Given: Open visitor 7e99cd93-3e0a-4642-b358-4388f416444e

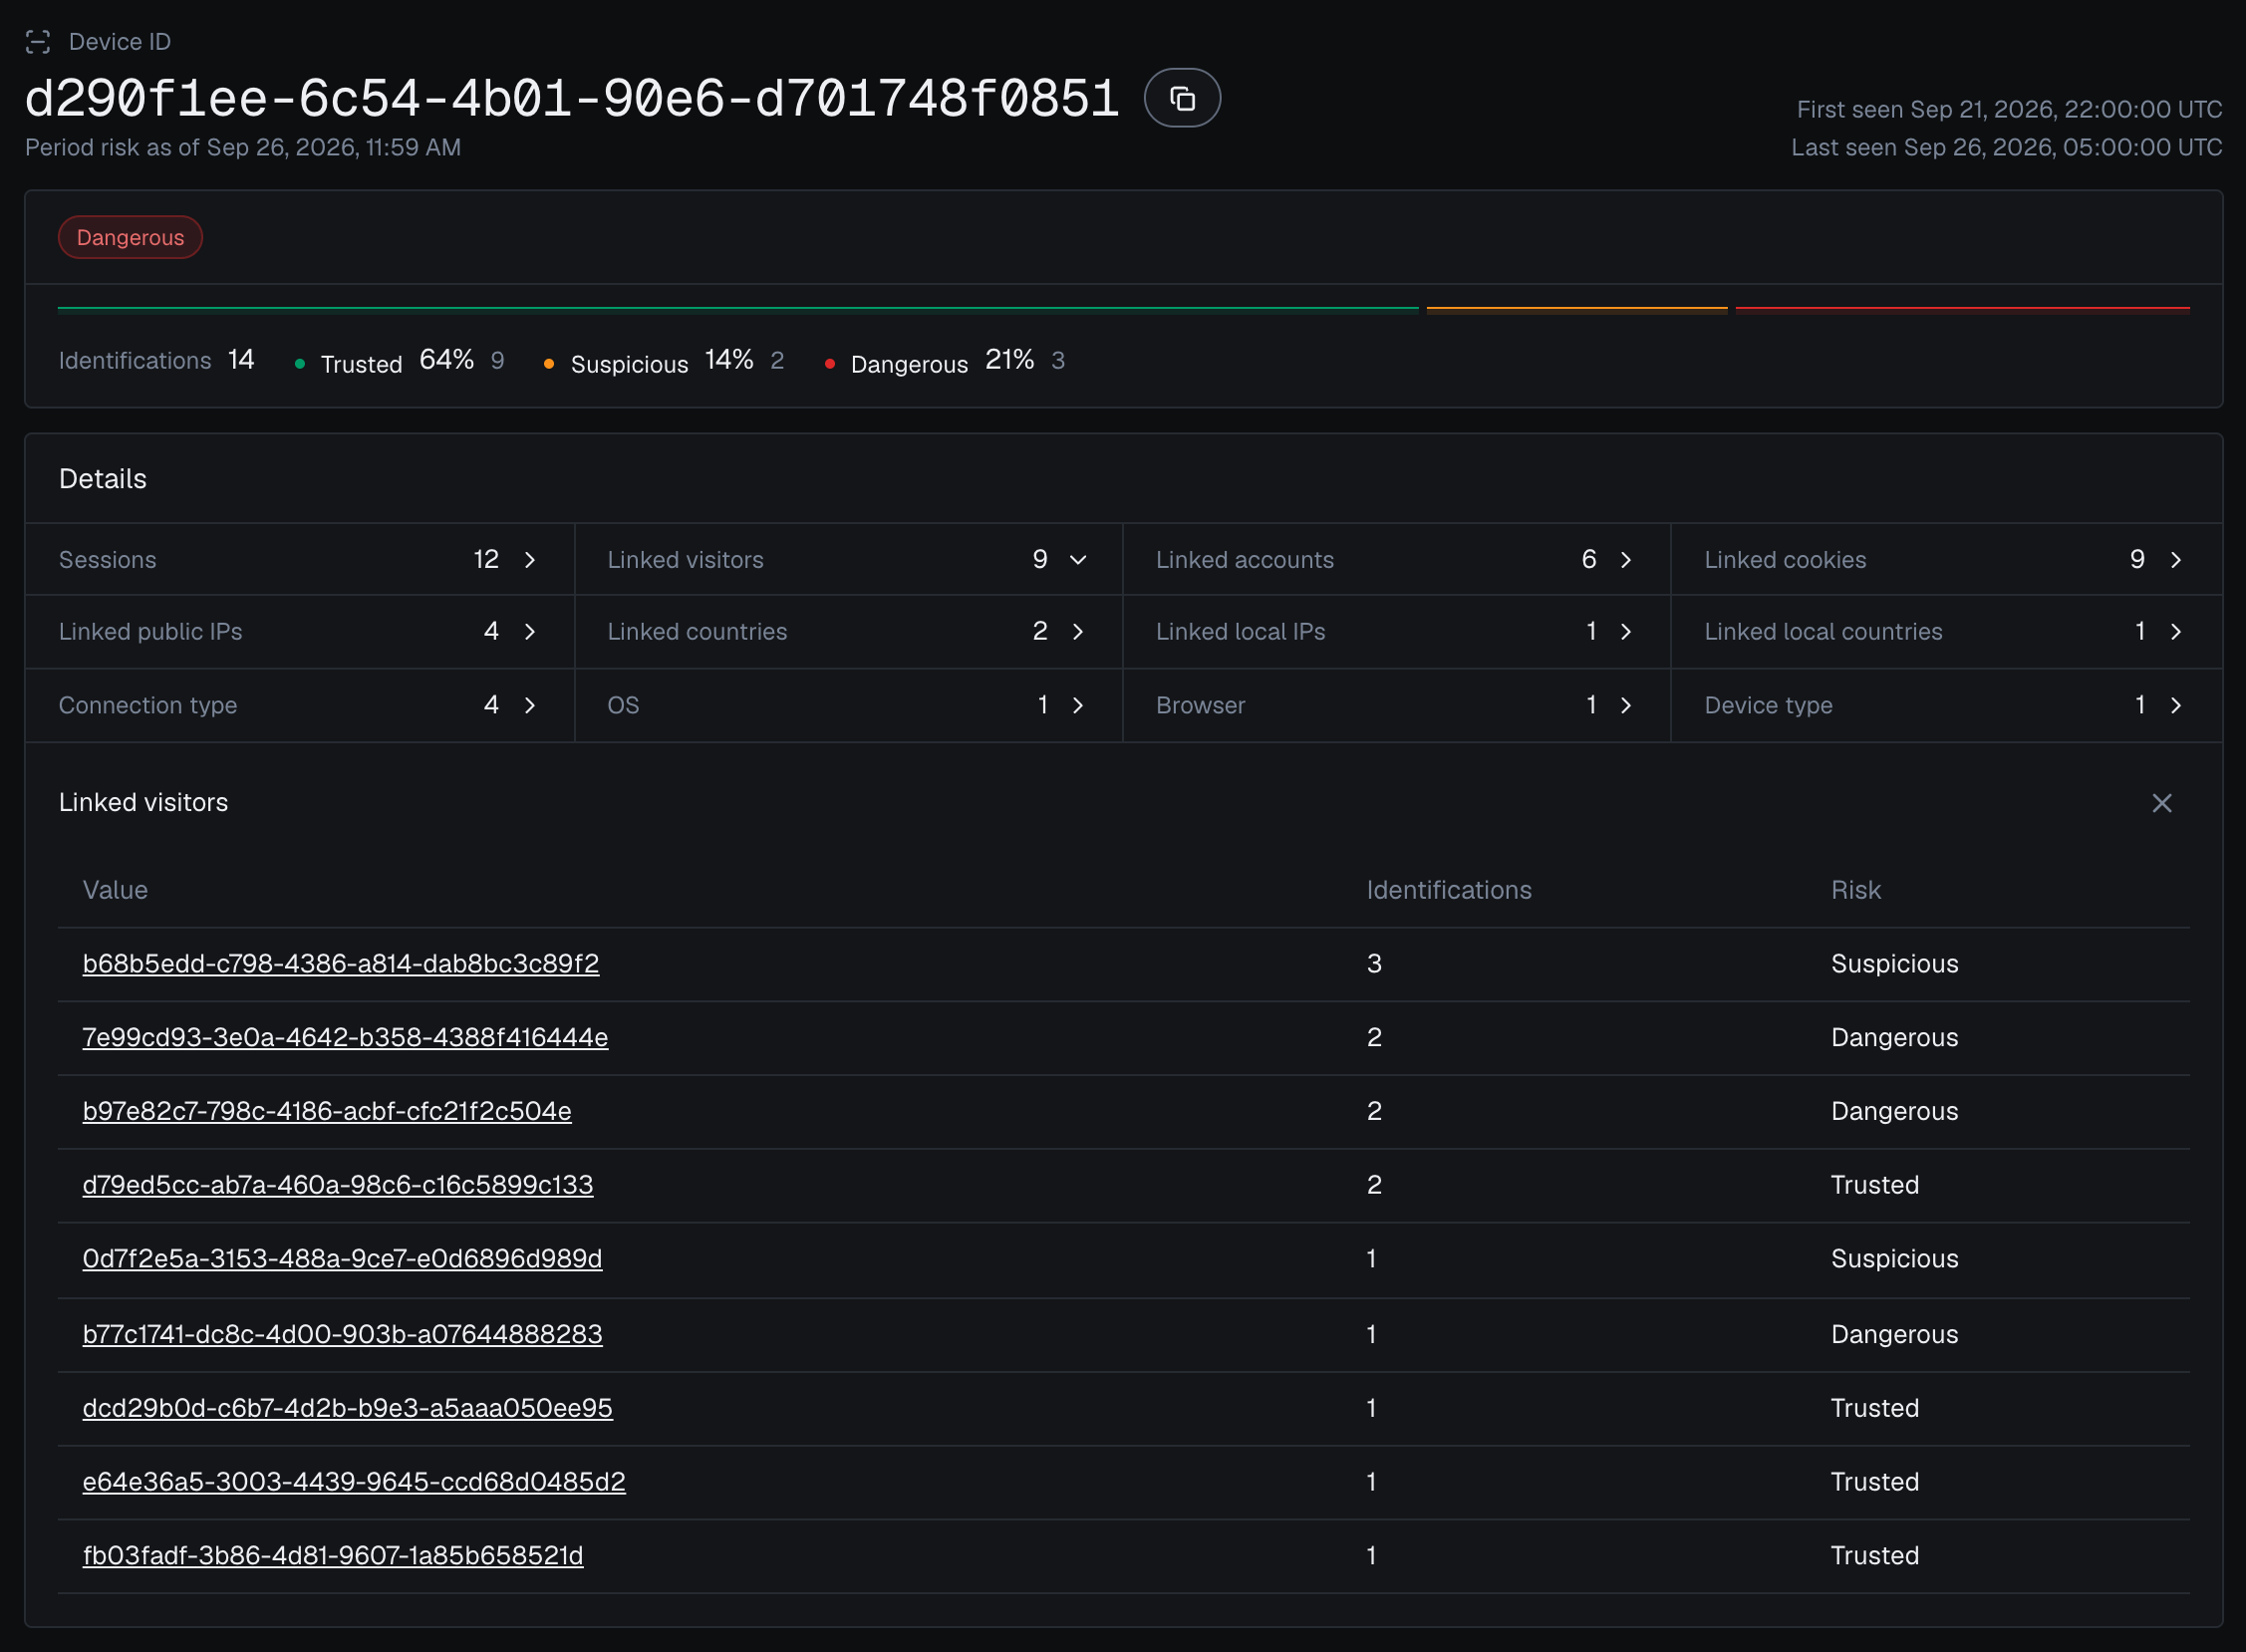Looking at the screenshot, I should click(x=345, y=1037).
